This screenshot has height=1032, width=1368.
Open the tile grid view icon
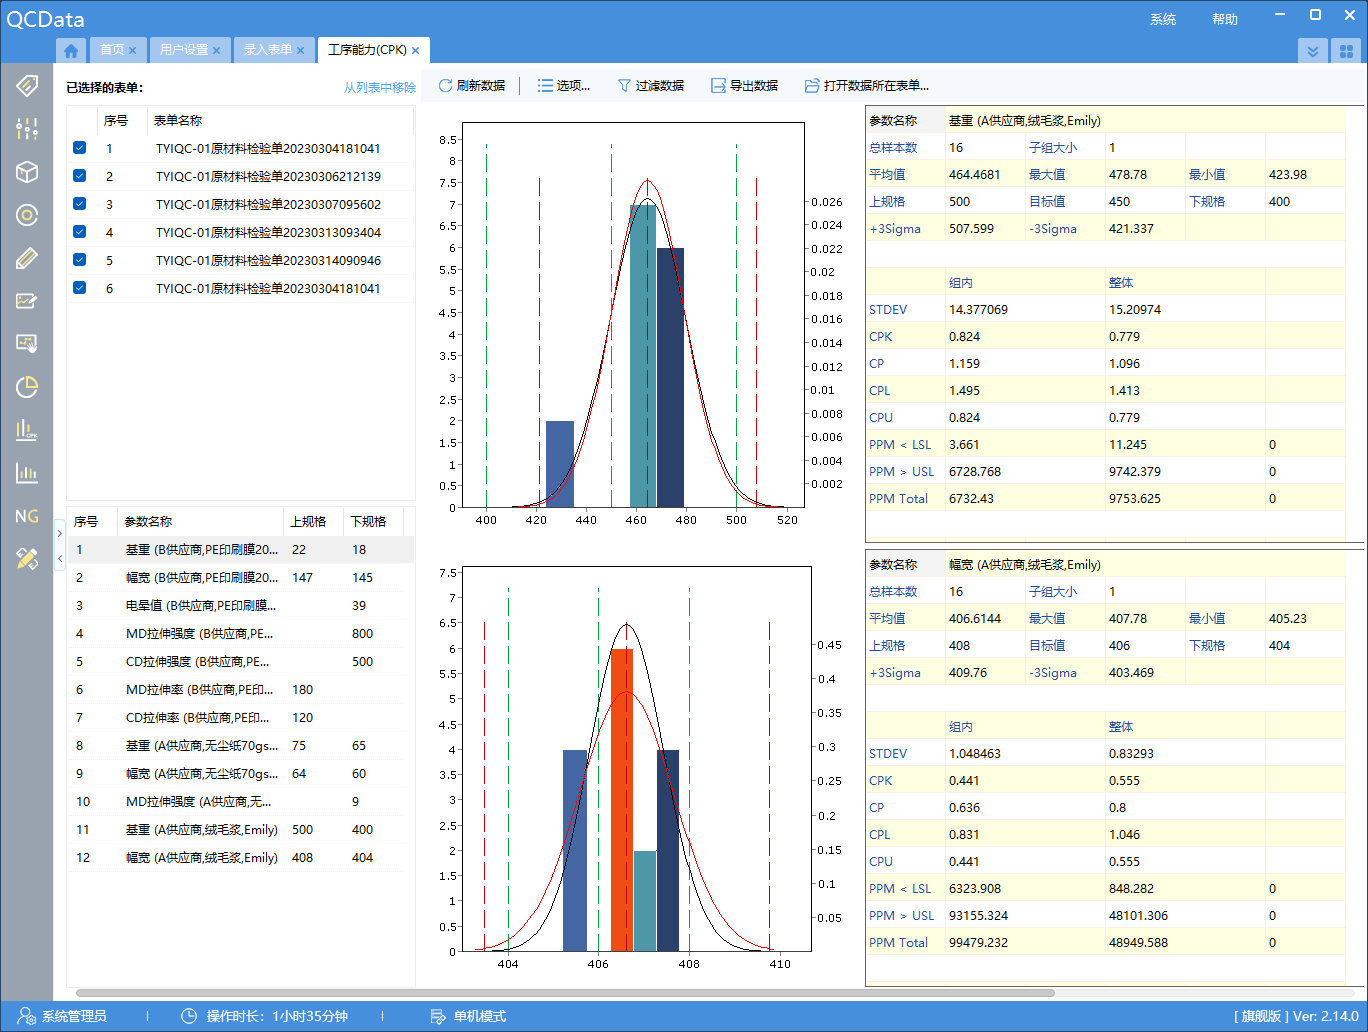pos(1346,51)
